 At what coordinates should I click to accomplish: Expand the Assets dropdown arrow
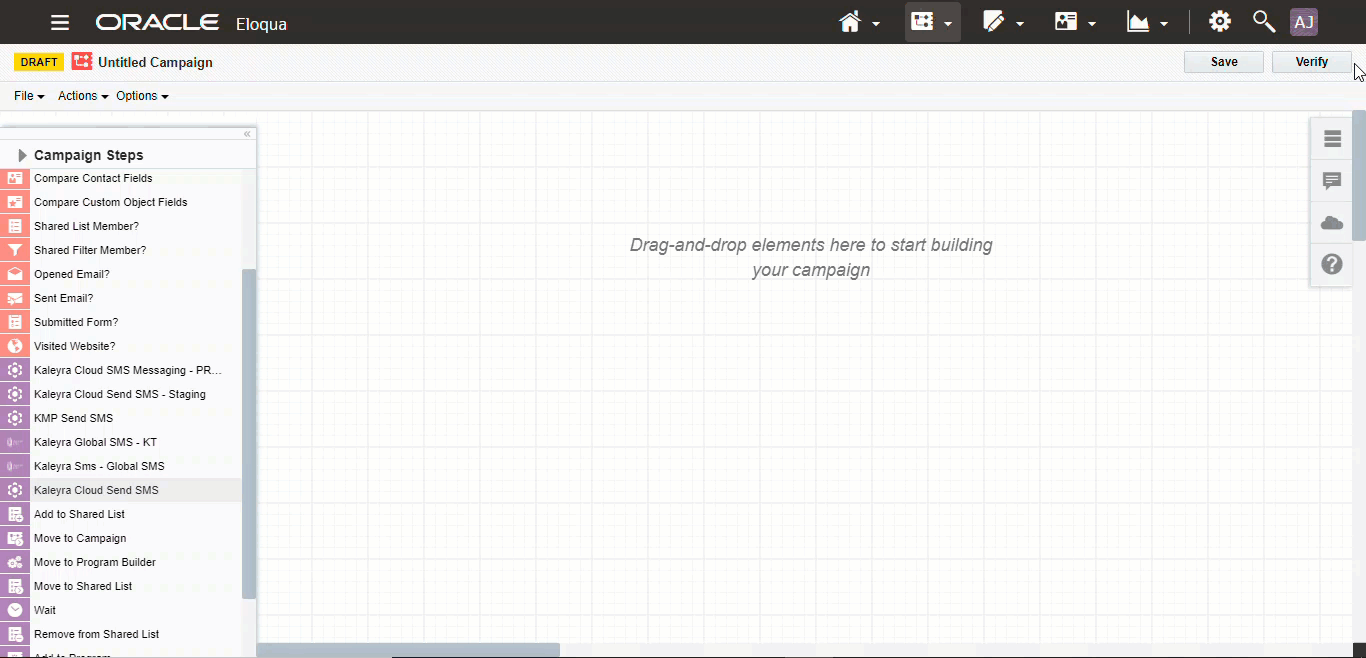point(1020,24)
